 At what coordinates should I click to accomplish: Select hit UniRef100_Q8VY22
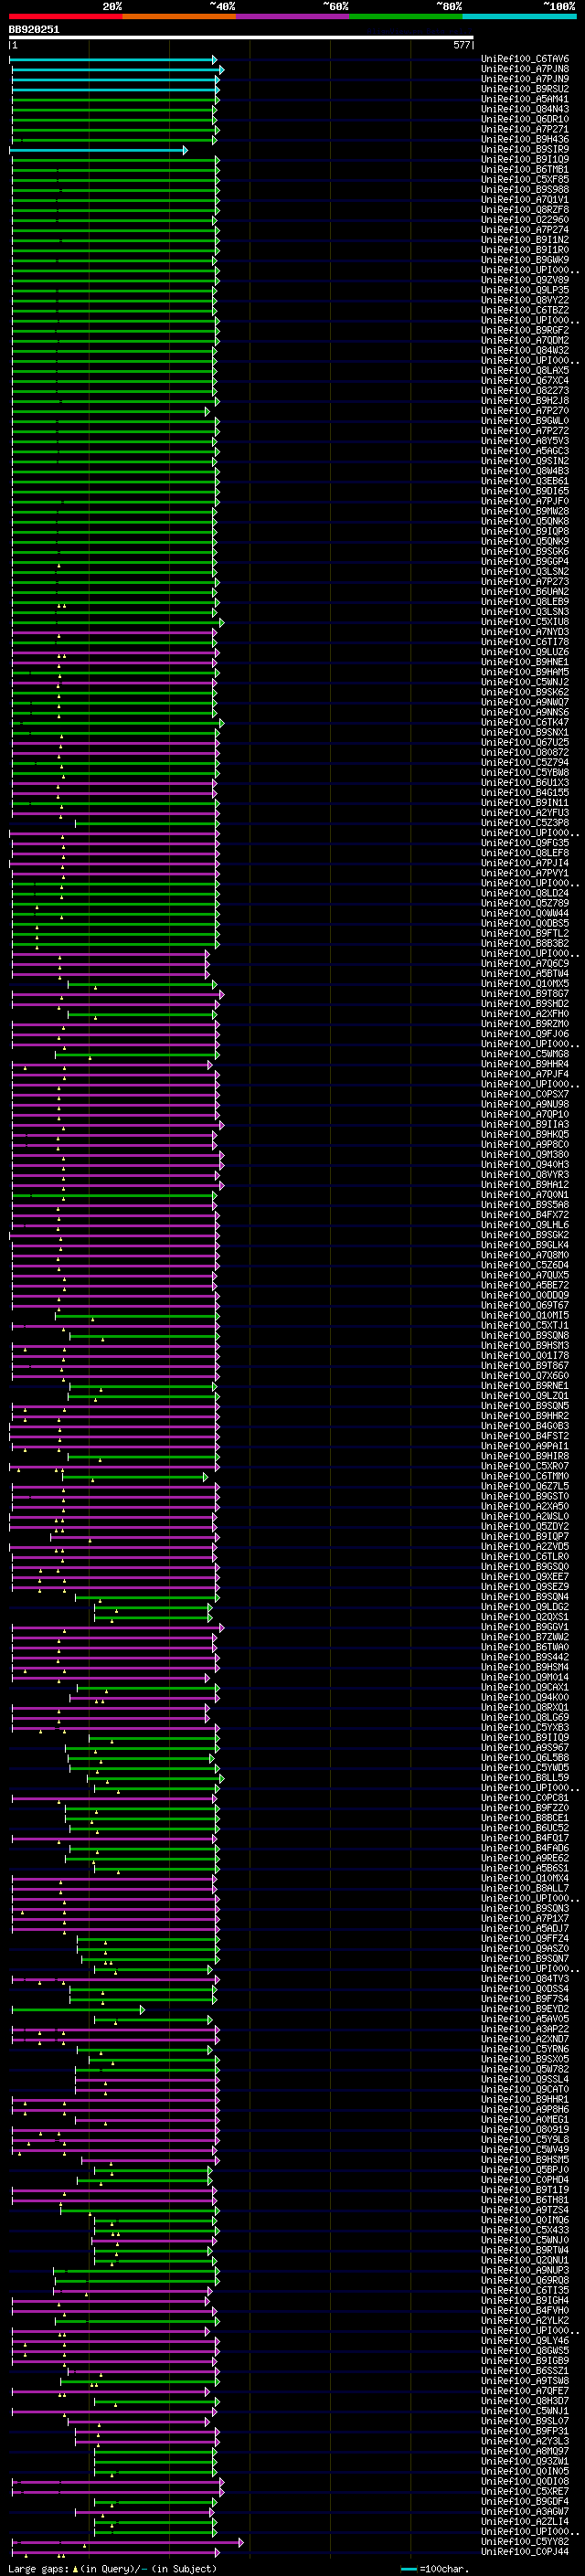click(525, 300)
